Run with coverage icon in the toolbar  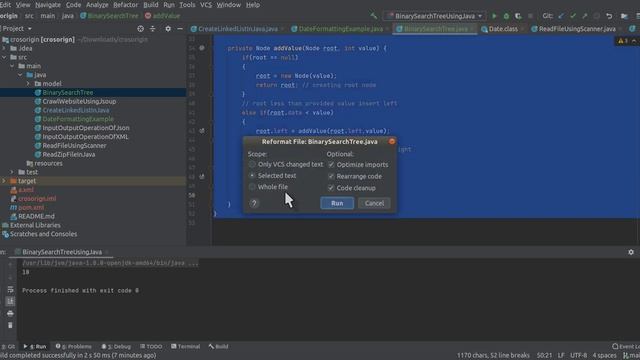point(518,16)
